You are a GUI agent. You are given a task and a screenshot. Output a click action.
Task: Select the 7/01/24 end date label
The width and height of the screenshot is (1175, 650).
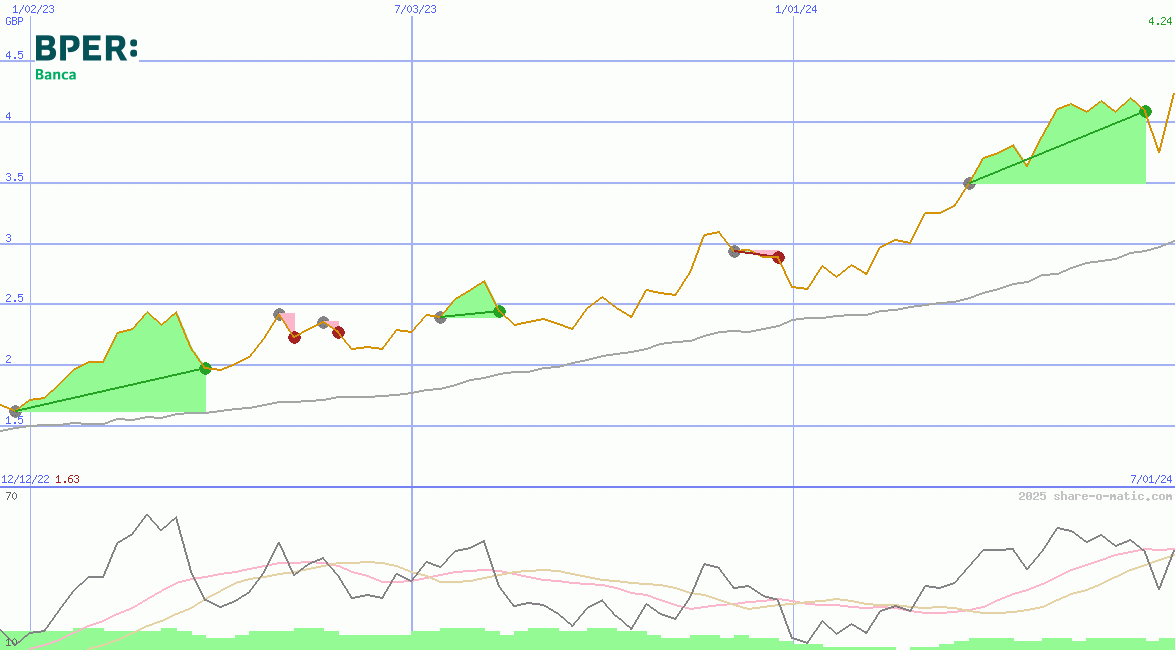(x=1150, y=479)
